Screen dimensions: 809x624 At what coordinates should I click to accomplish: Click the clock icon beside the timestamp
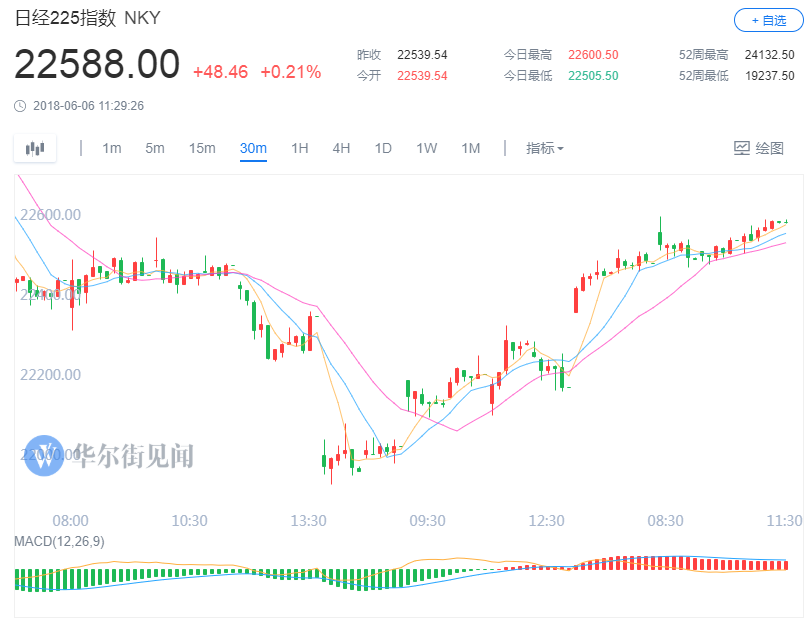20,105
